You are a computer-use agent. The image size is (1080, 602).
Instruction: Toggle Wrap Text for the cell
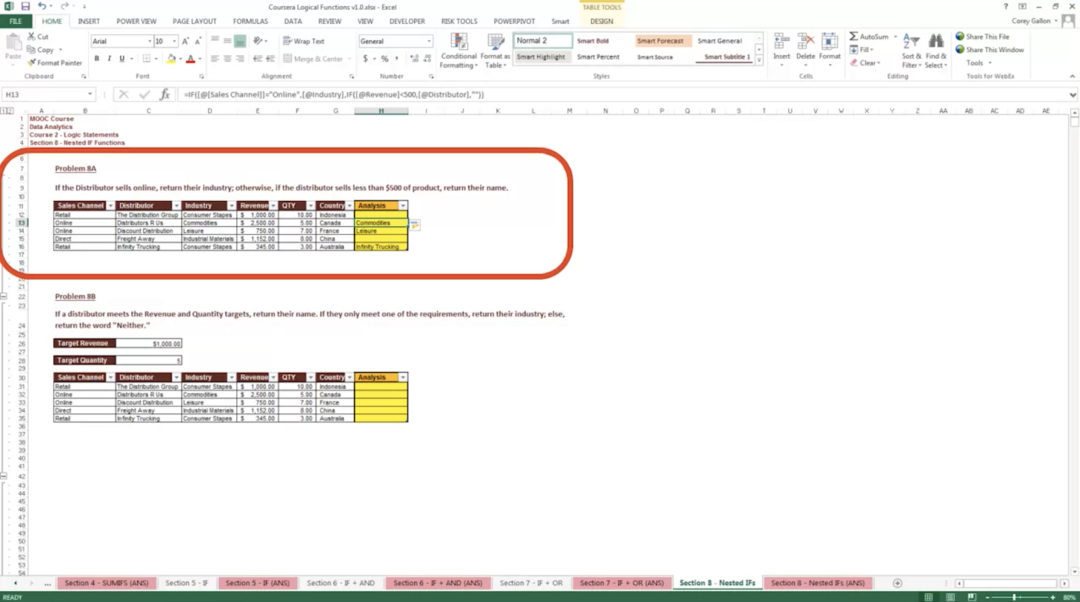(x=303, y=41)
